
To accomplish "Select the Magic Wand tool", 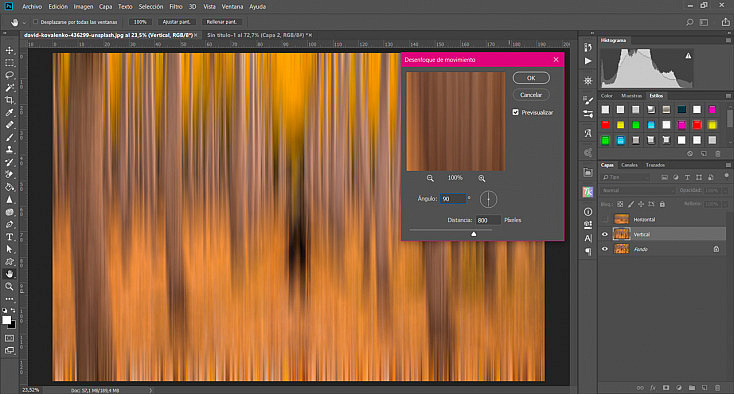I will click(x=9, y=88).
